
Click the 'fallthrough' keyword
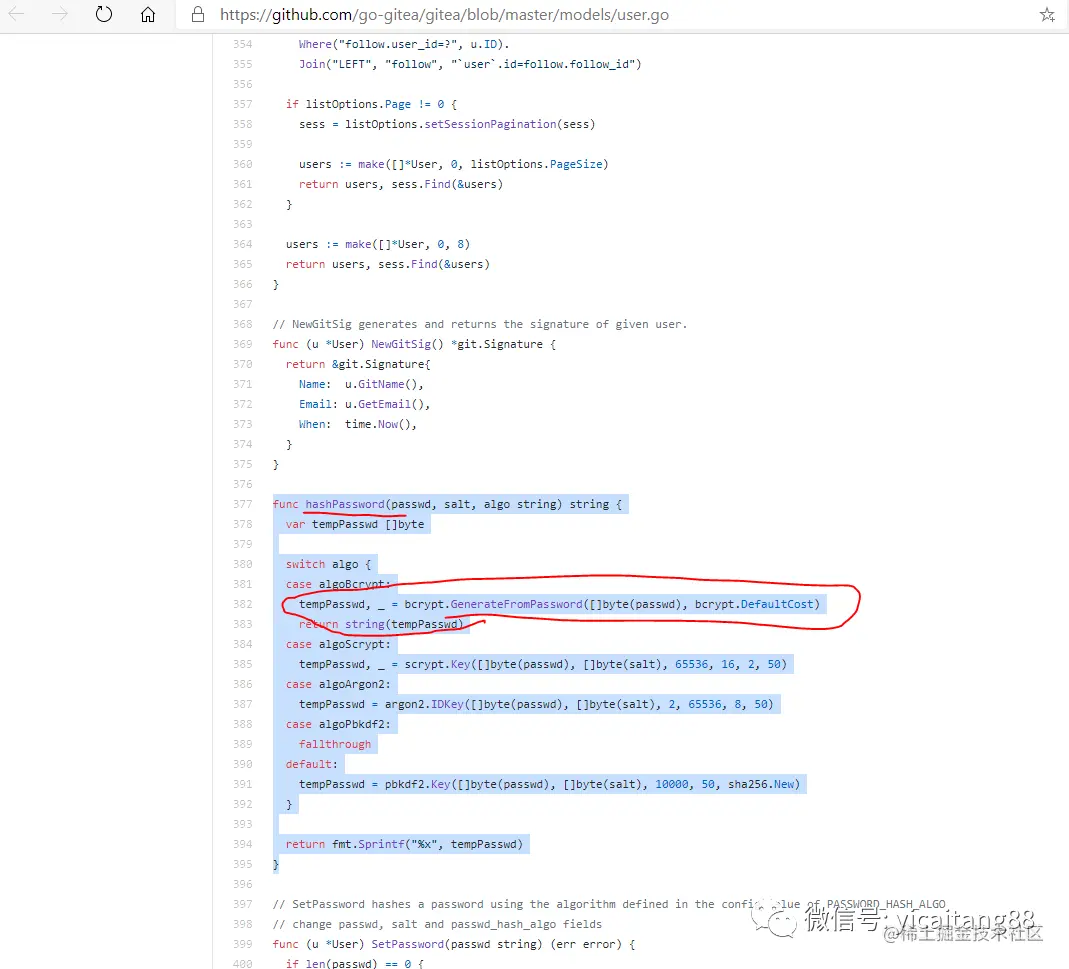[335, 745]
